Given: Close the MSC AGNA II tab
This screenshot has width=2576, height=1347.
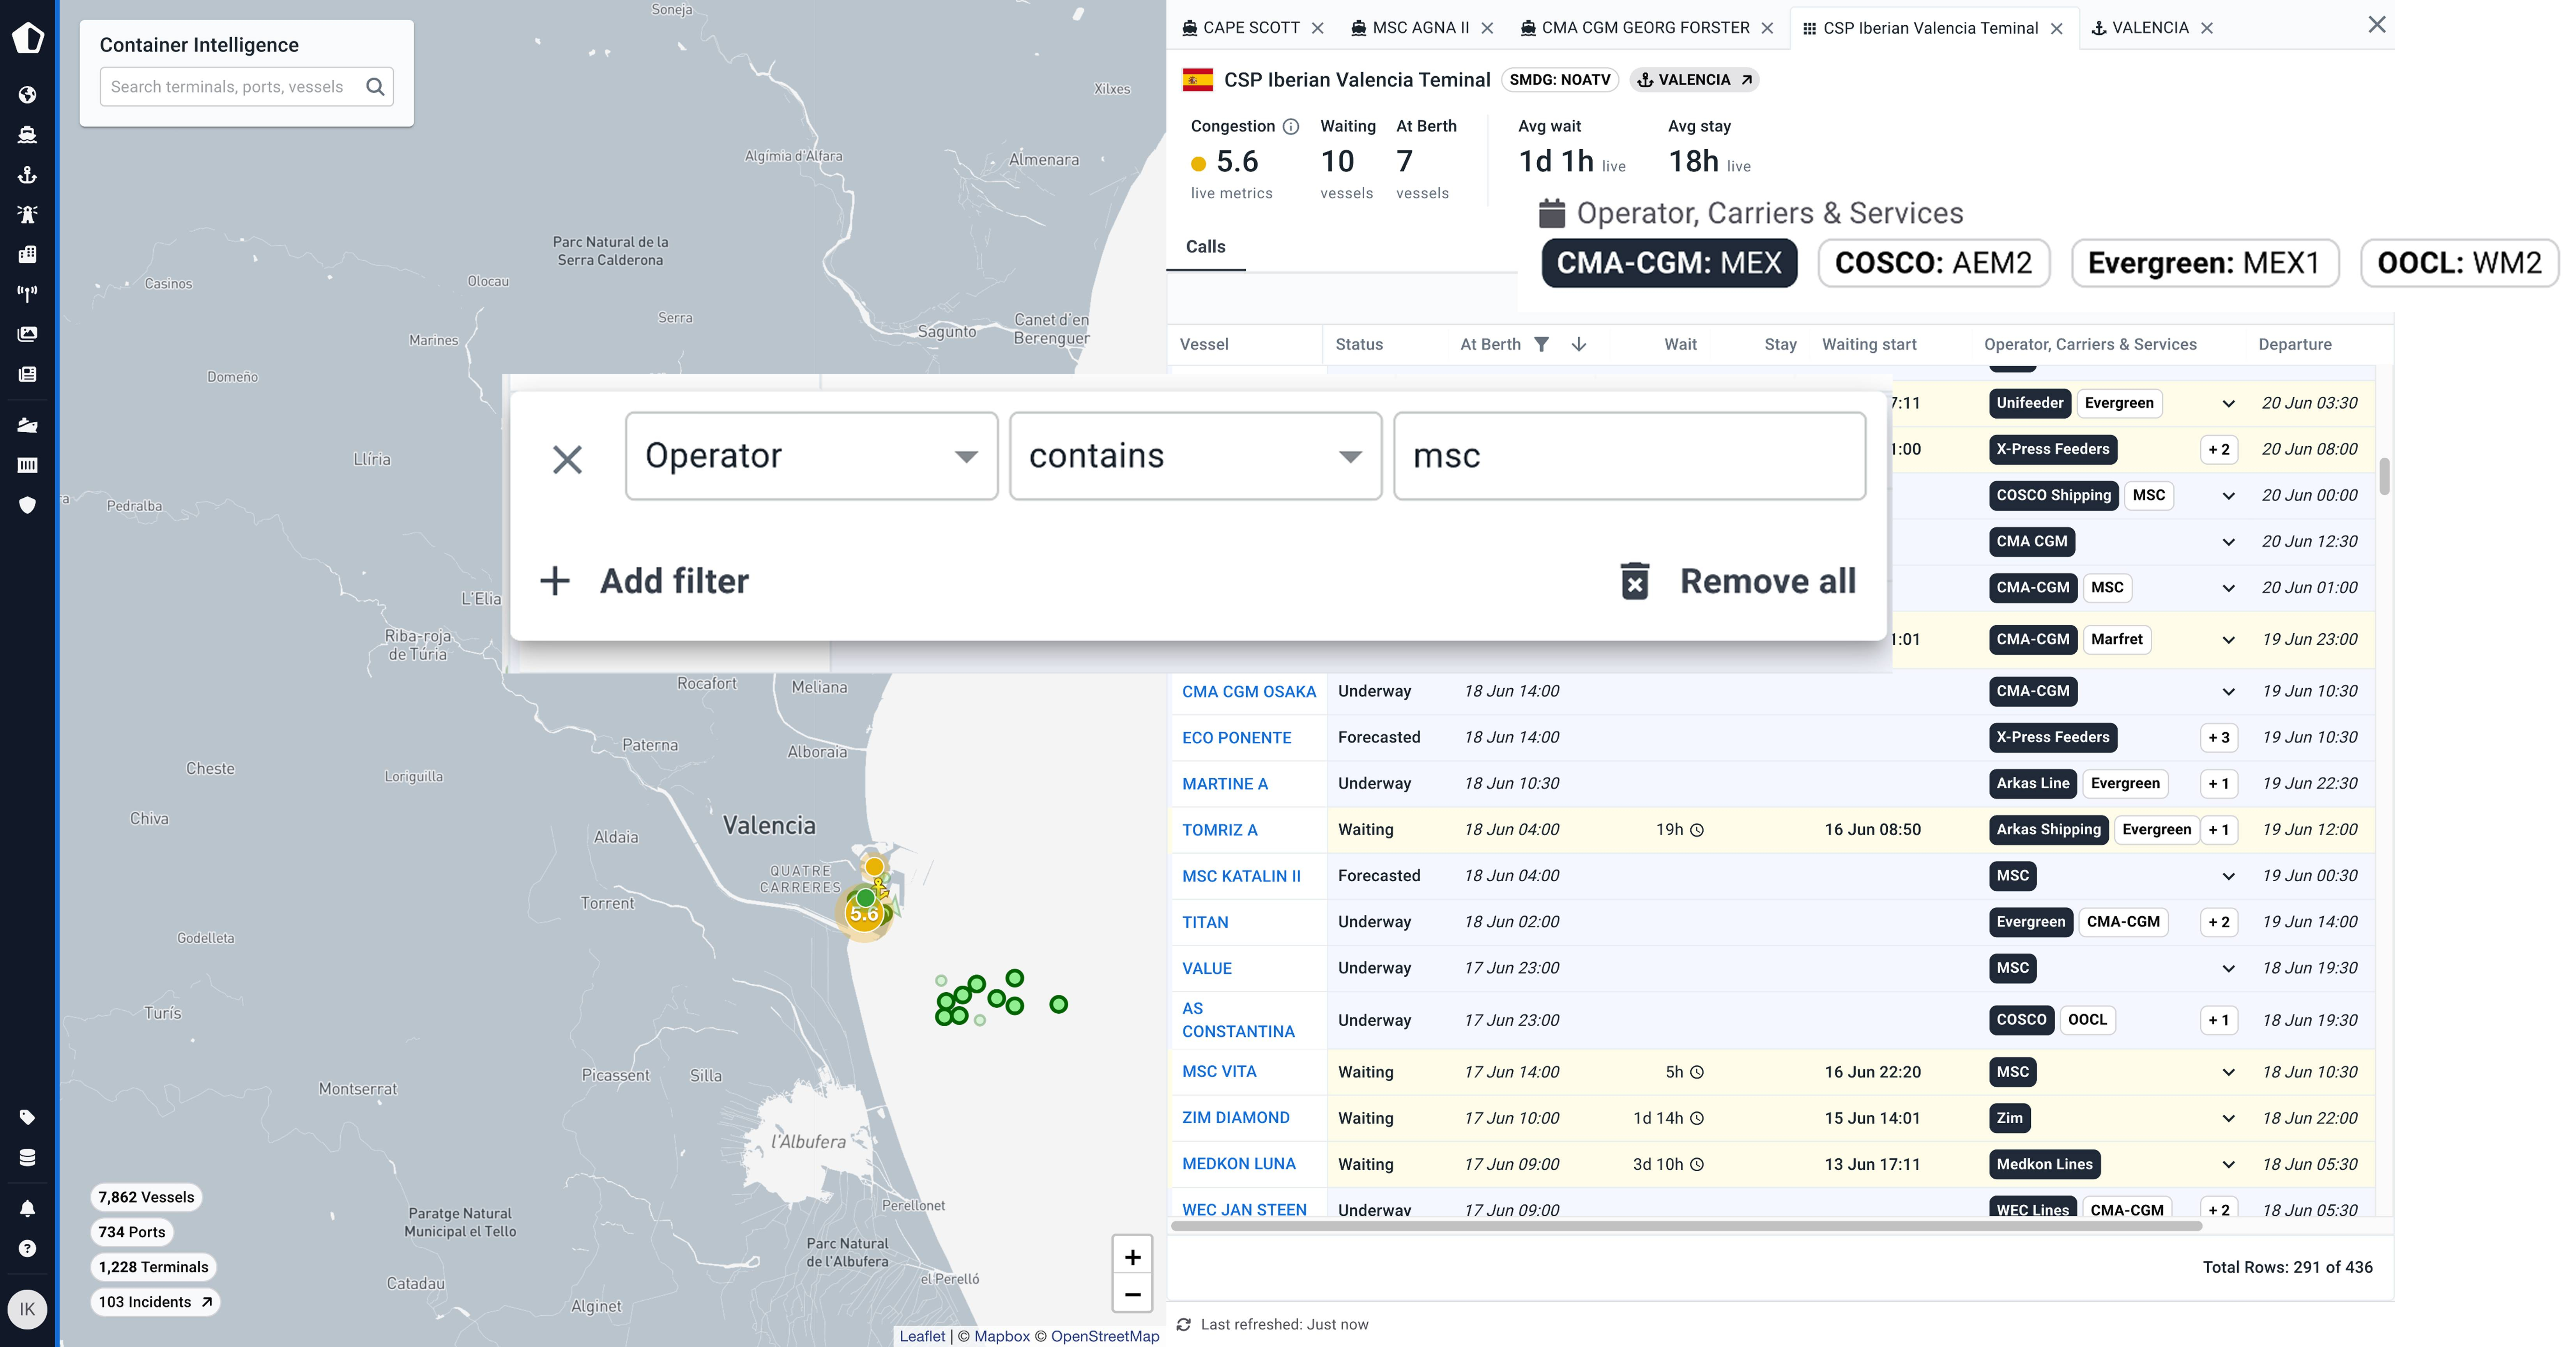Looking at the screenshot, I should 1487,28.
